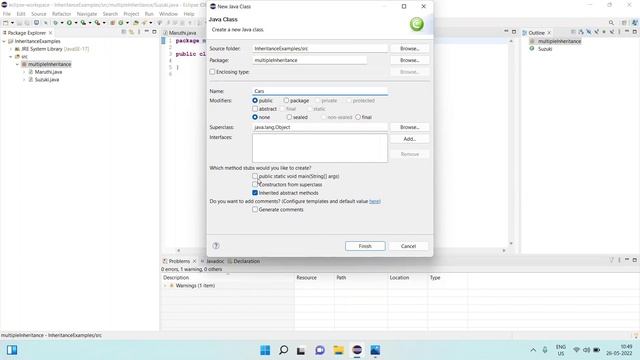The image size is (640, 360).
Task: Click the Coverage run icon in the toolbar
Action: [x=83, y=23]
